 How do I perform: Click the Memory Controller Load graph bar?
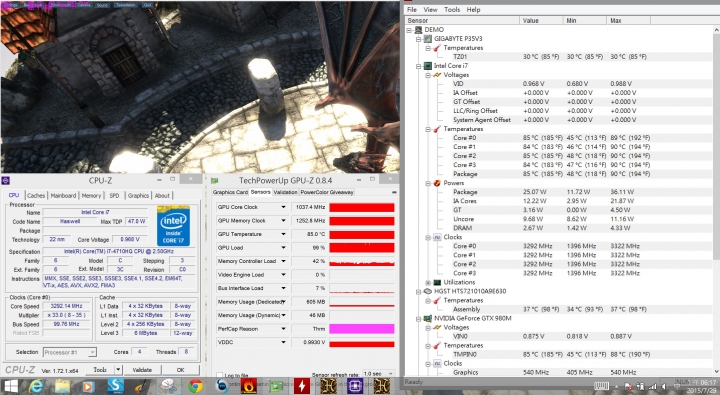point(362,261)
